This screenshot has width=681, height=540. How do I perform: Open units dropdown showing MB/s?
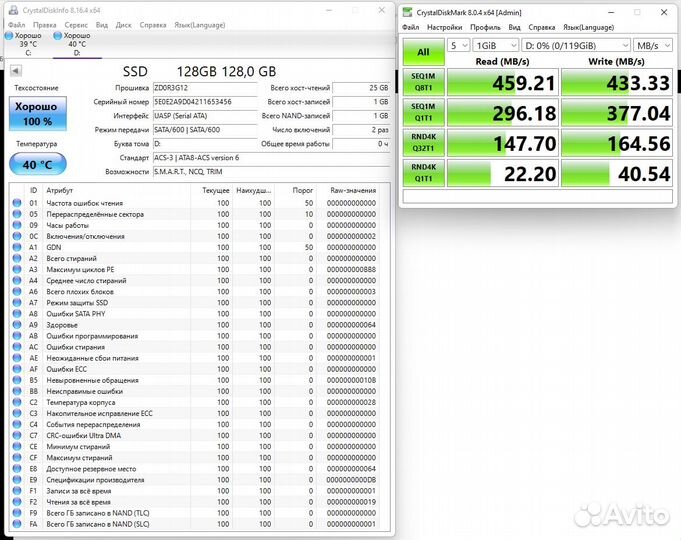(653, 46)
